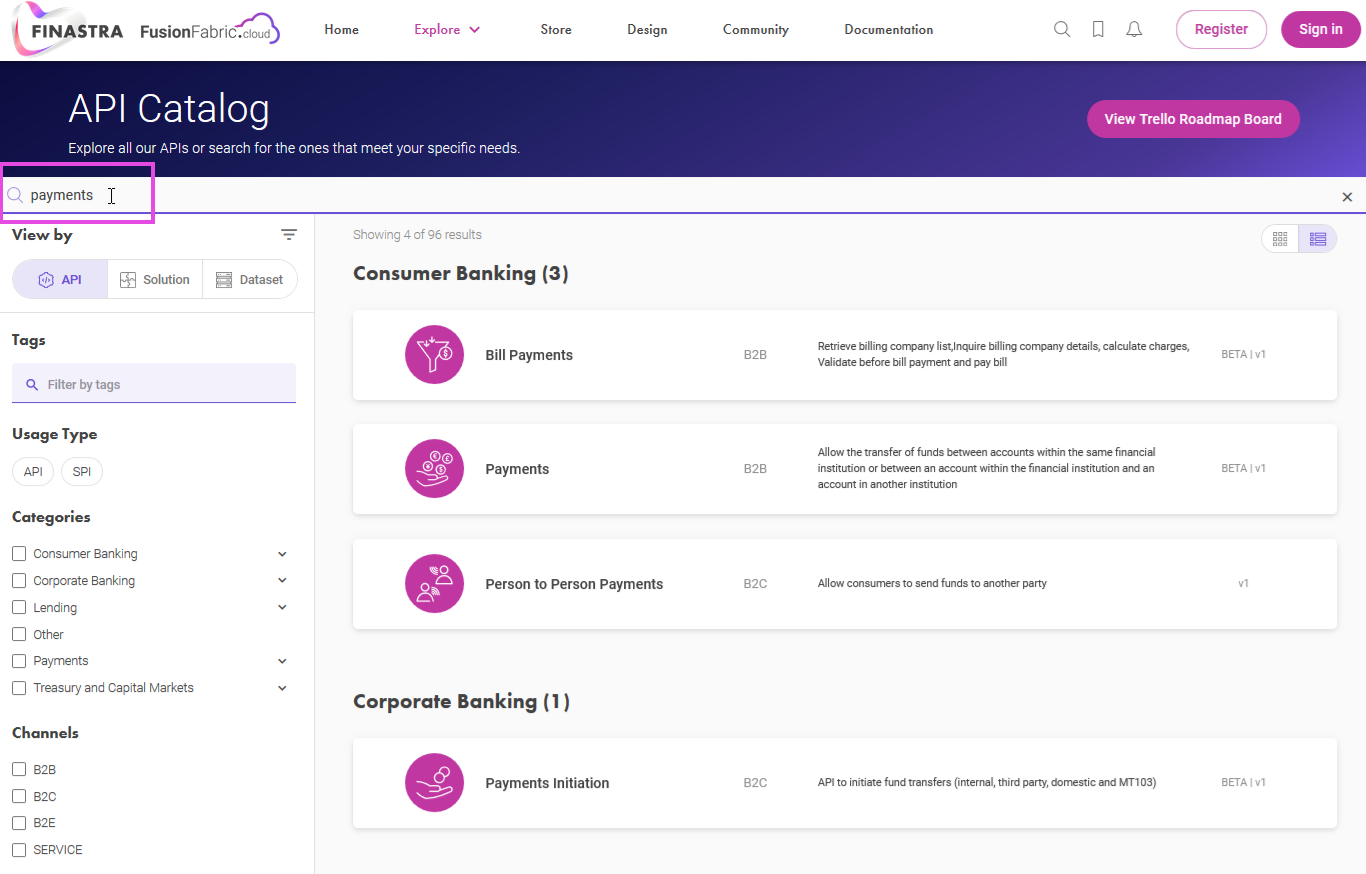The height and width of the screenshot is (874, 1366).
Task: Expand the Lending category chevron
Action: (x=282, y=608)
